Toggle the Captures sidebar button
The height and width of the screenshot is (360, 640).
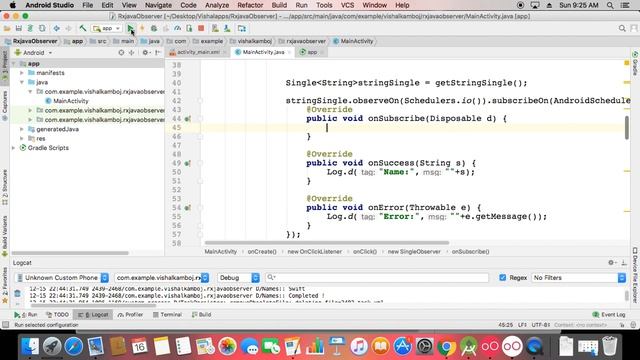point(5,105)
